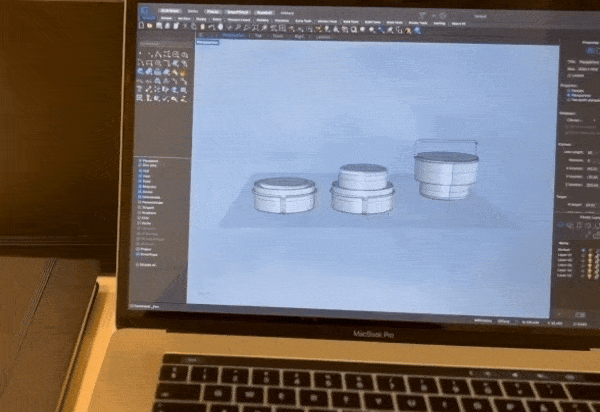Toggle SmartTrack in top bar
This screenshot has height=412, width=600.
237,12
